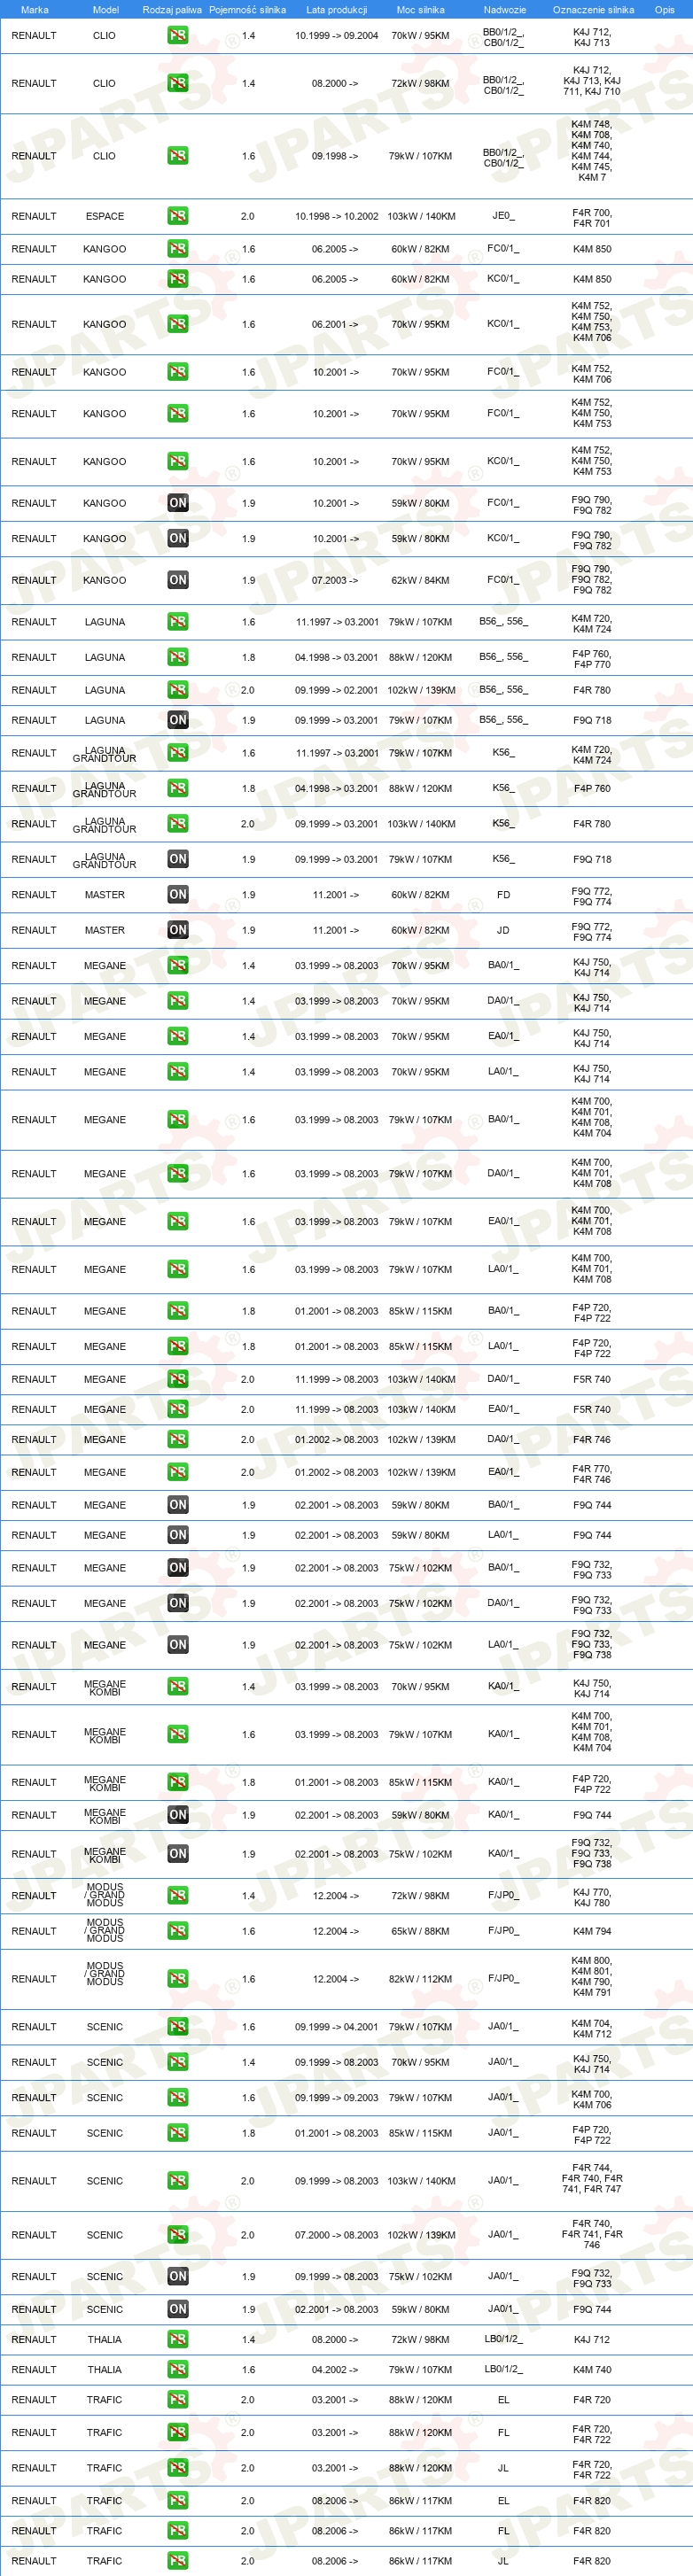This screenshot has height=2576, width=693.
Task: Click the Nadwozie column header
Action: (x=505, y=10)
